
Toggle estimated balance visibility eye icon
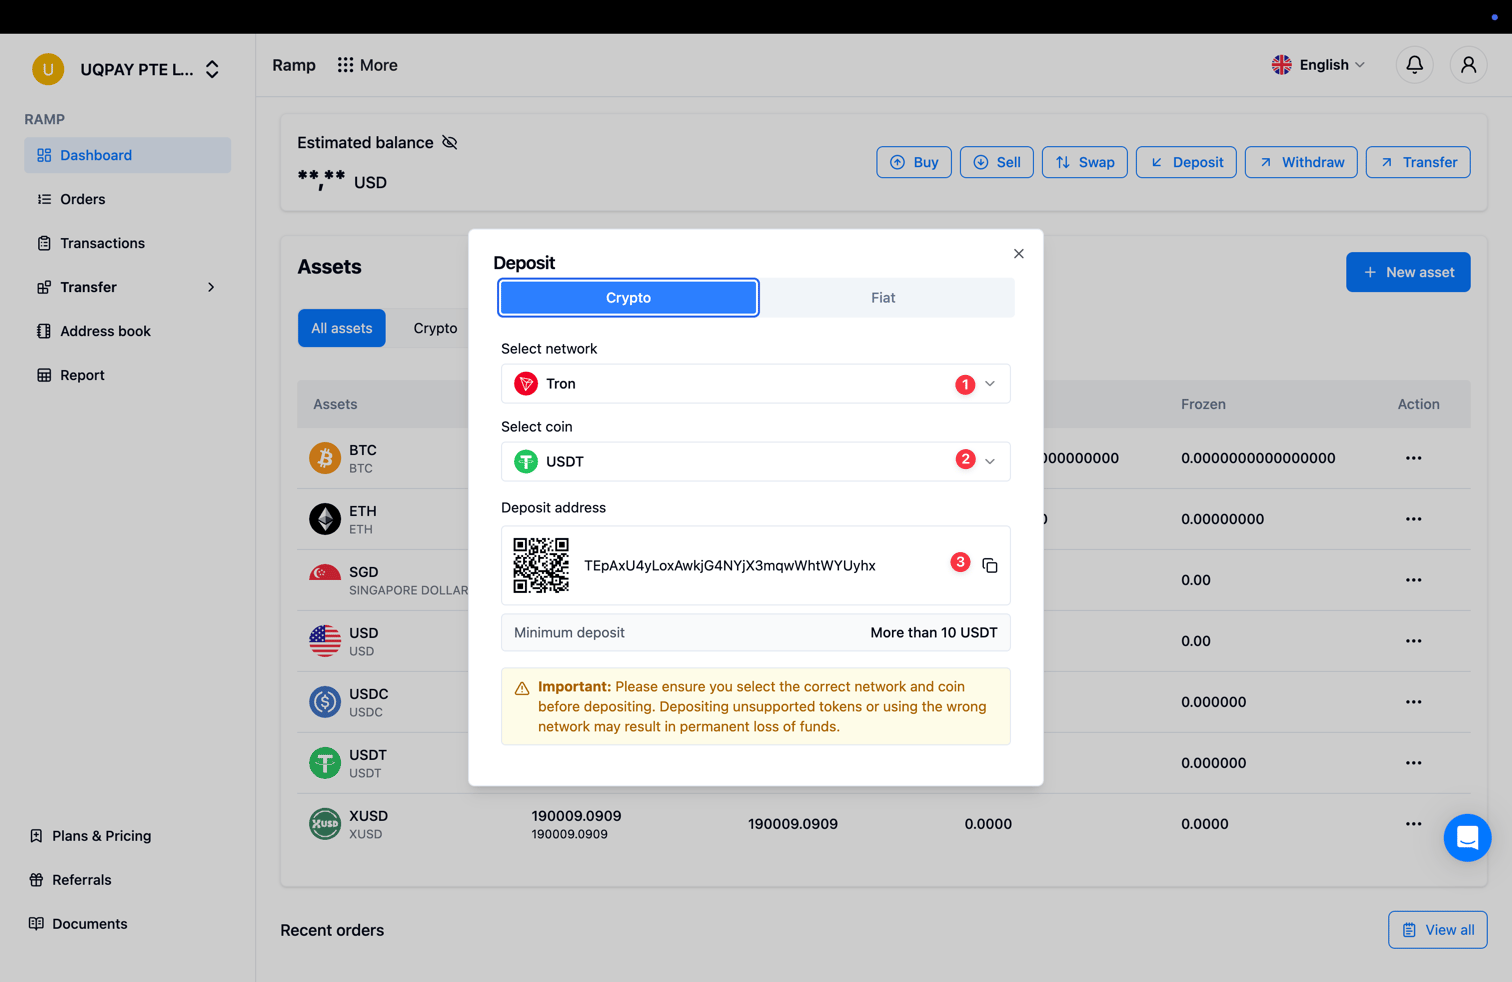coord(450,142)
